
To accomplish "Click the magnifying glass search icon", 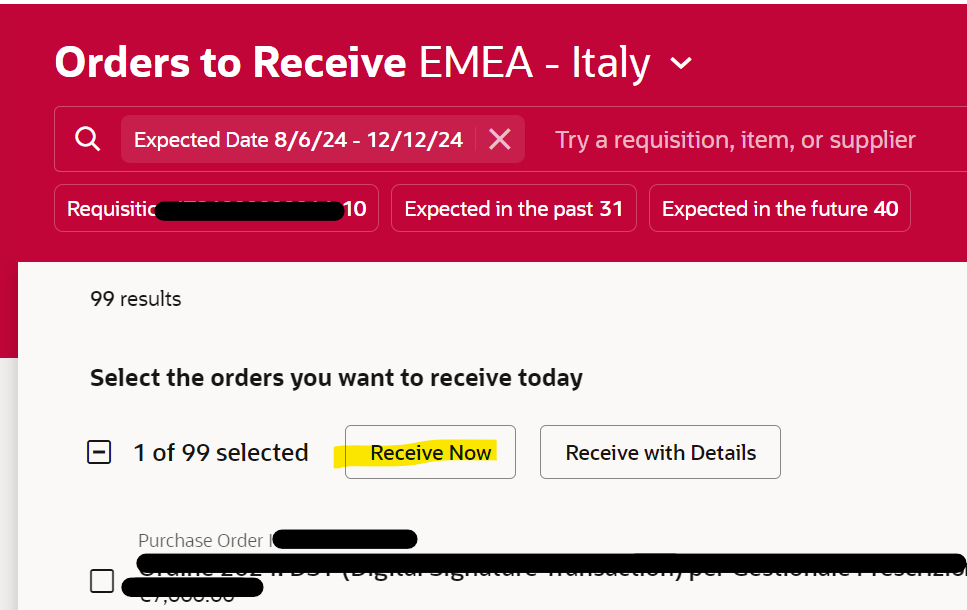I will 87,139.
